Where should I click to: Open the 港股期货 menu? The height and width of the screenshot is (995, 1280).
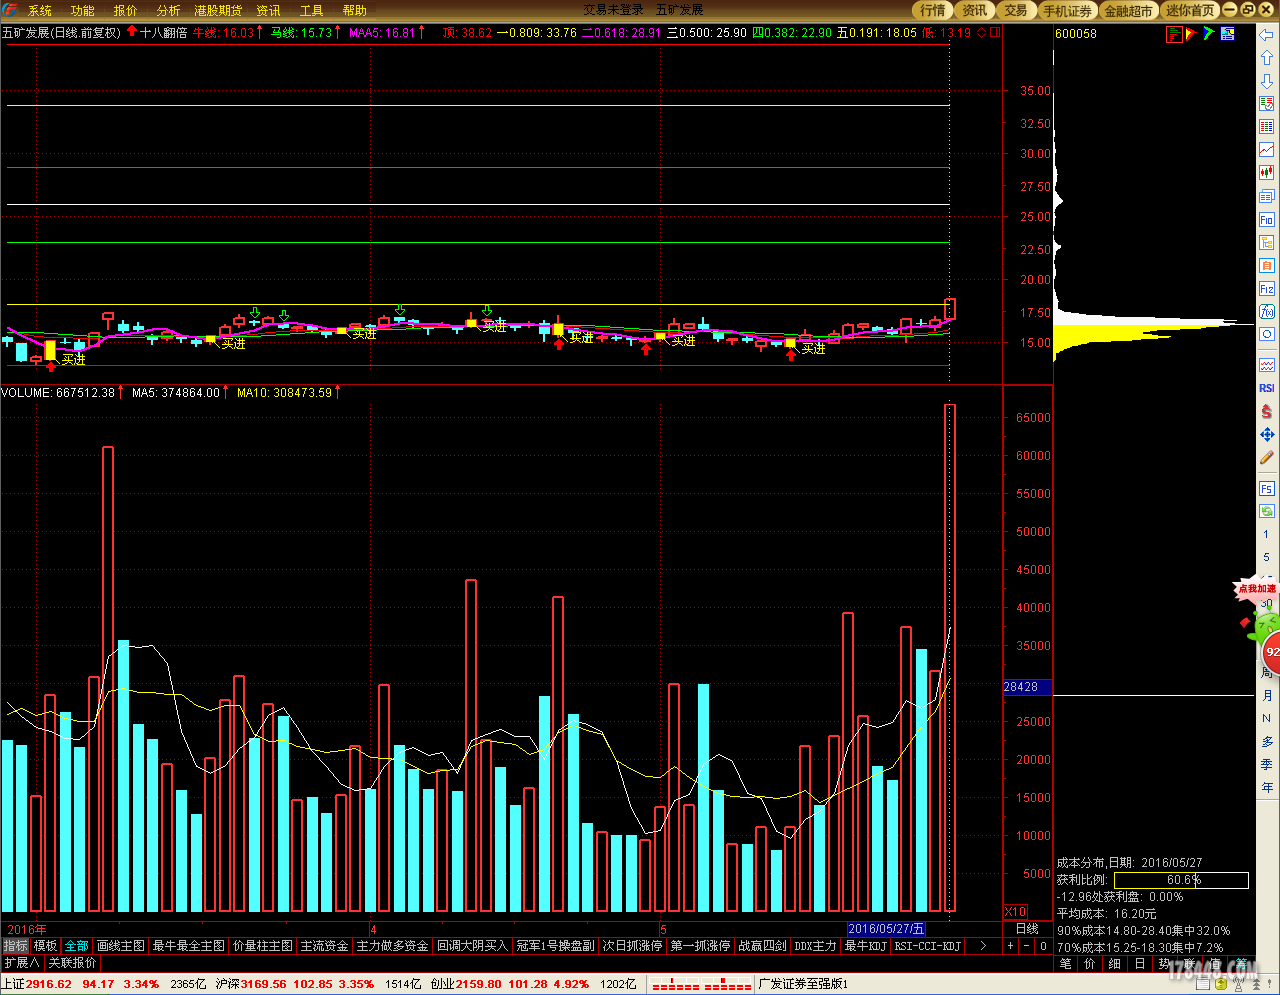pyautogui.click(x=219, y=10)
